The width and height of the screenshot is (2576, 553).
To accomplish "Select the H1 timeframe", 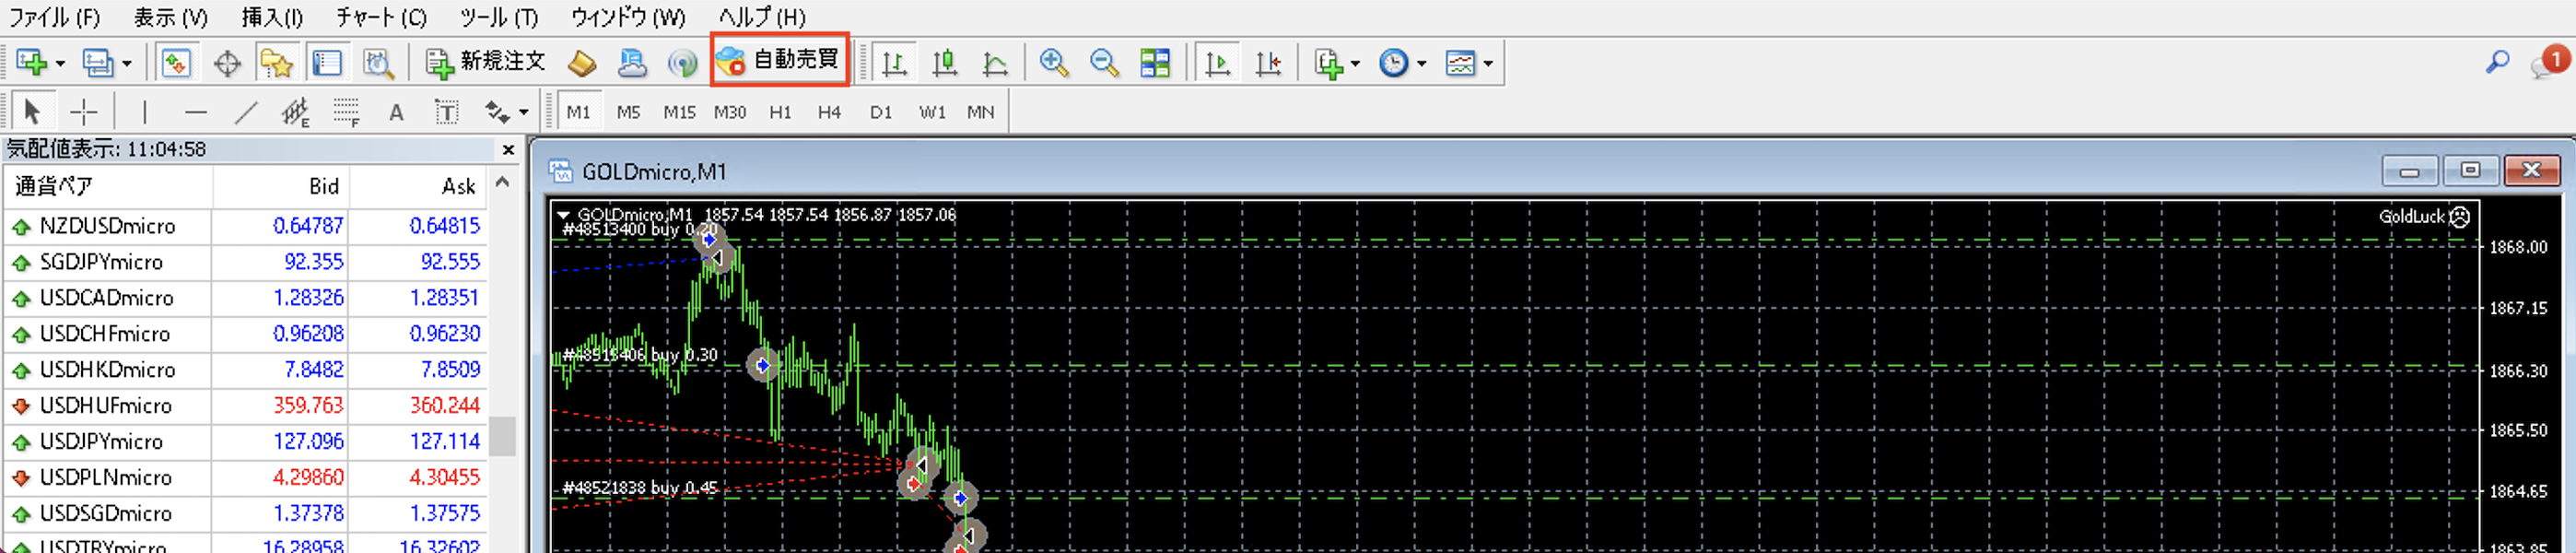I will 780,112.
